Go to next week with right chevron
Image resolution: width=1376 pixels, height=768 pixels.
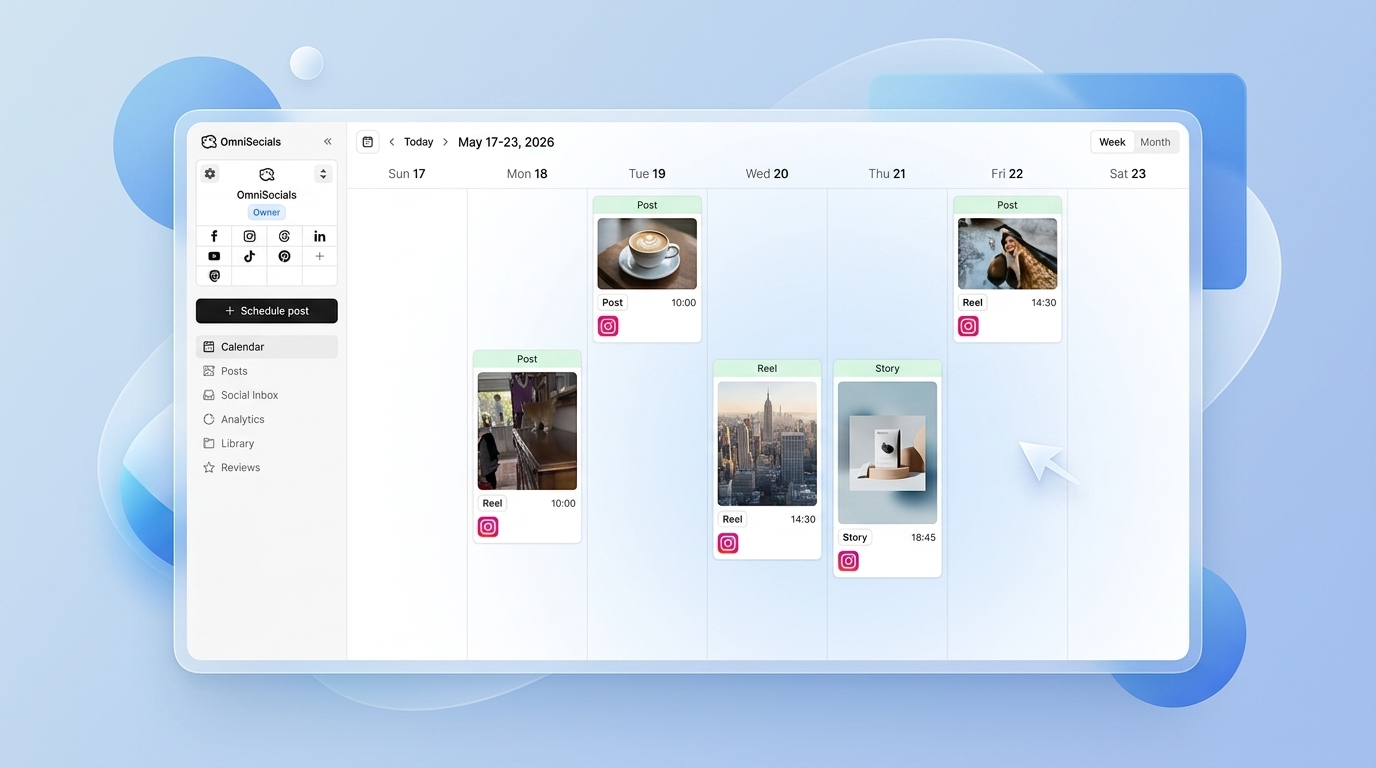tap(446, 142)
